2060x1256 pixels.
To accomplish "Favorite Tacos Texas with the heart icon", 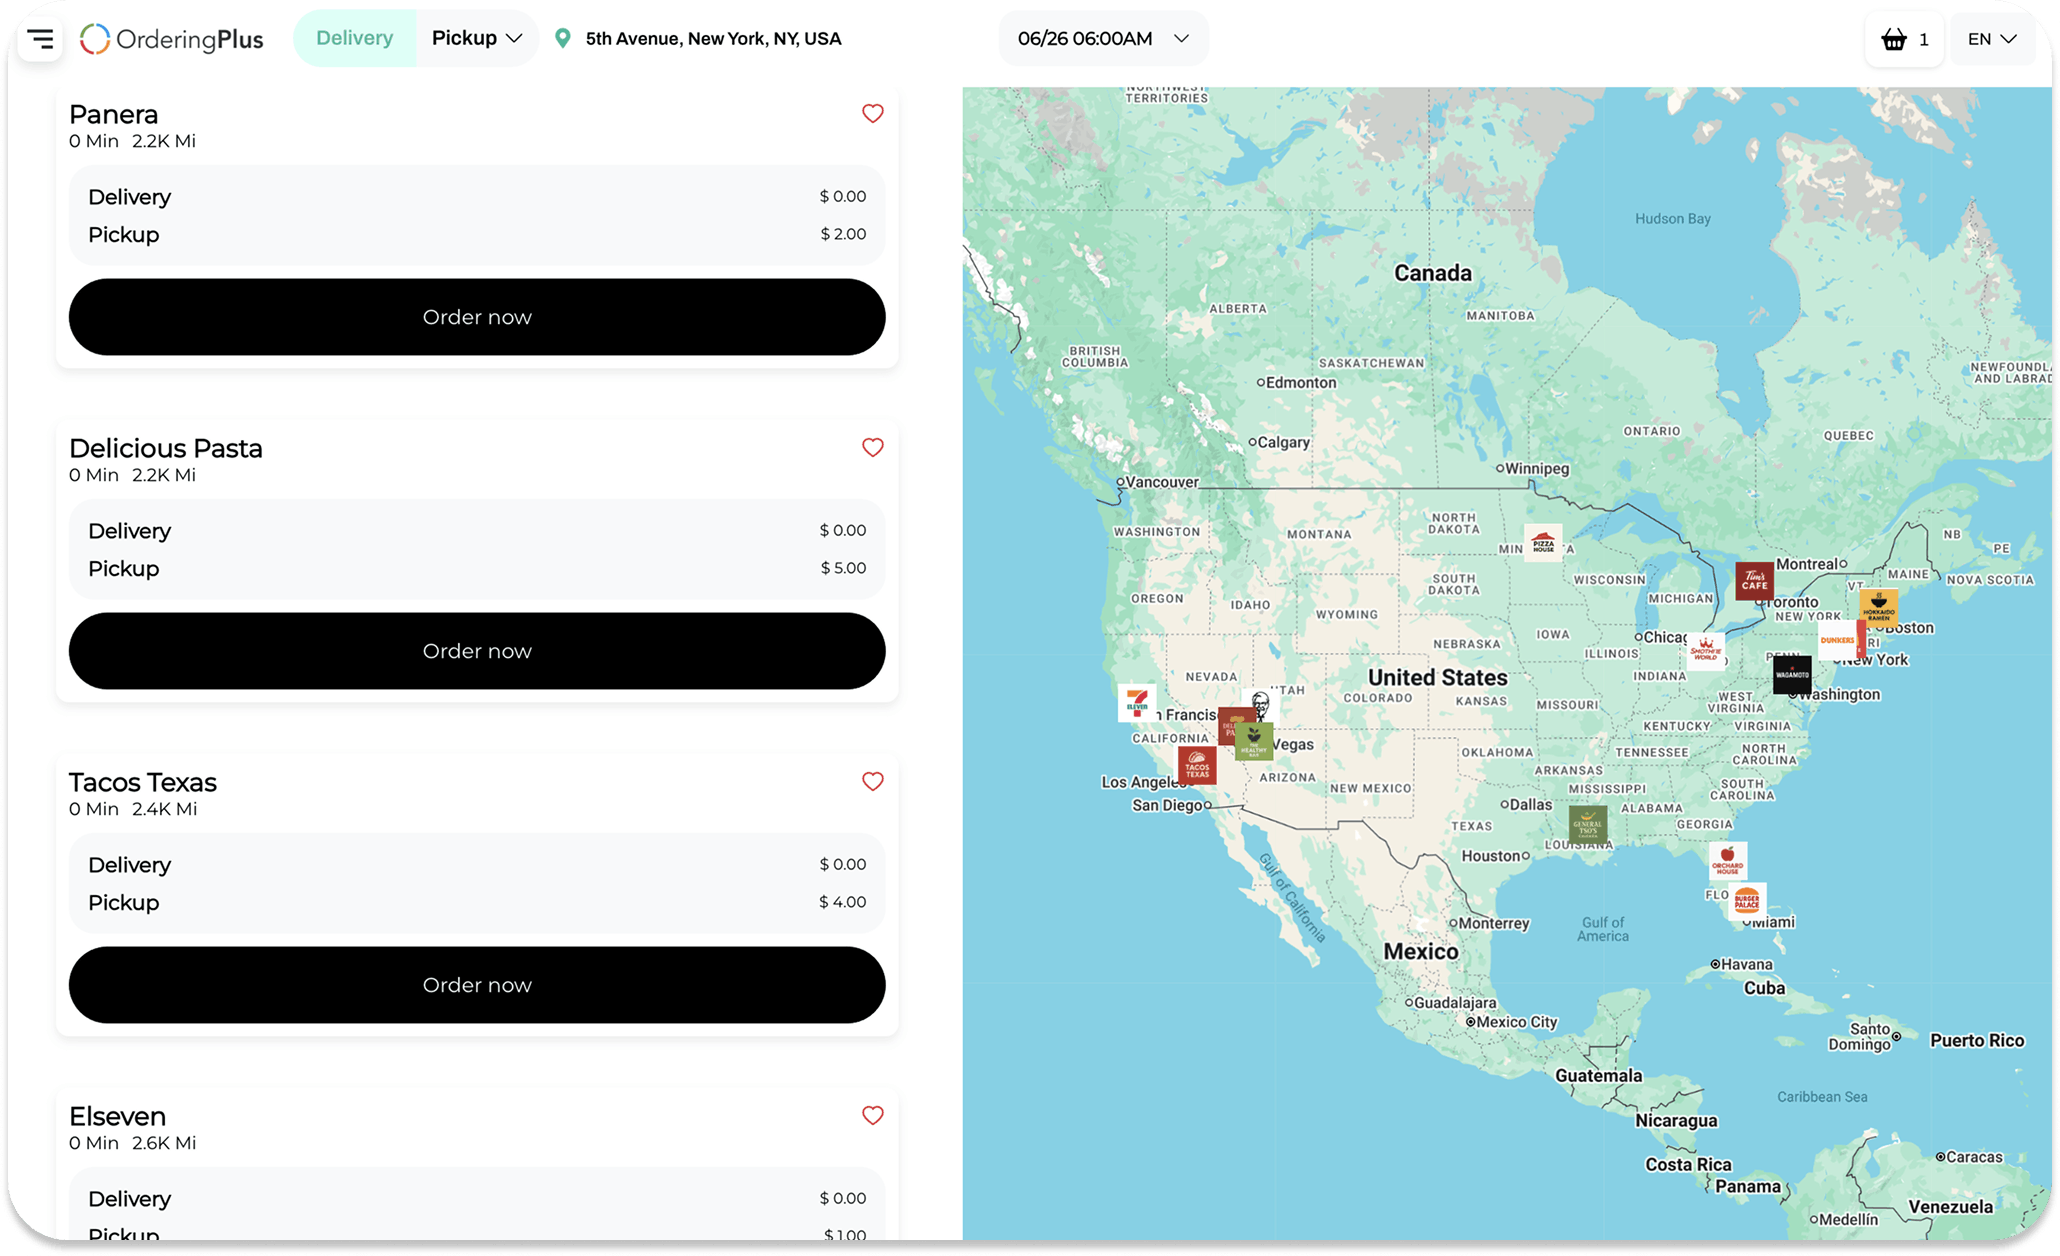I will point(872,781).
